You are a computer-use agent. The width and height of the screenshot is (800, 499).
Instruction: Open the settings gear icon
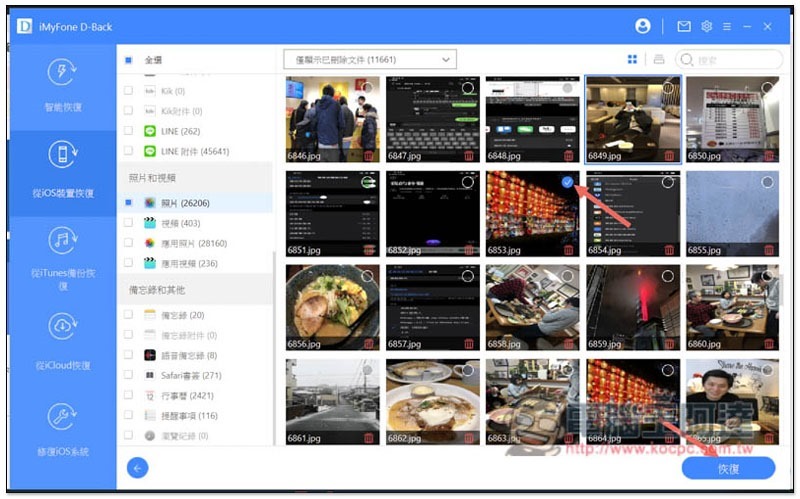(707, 26)
